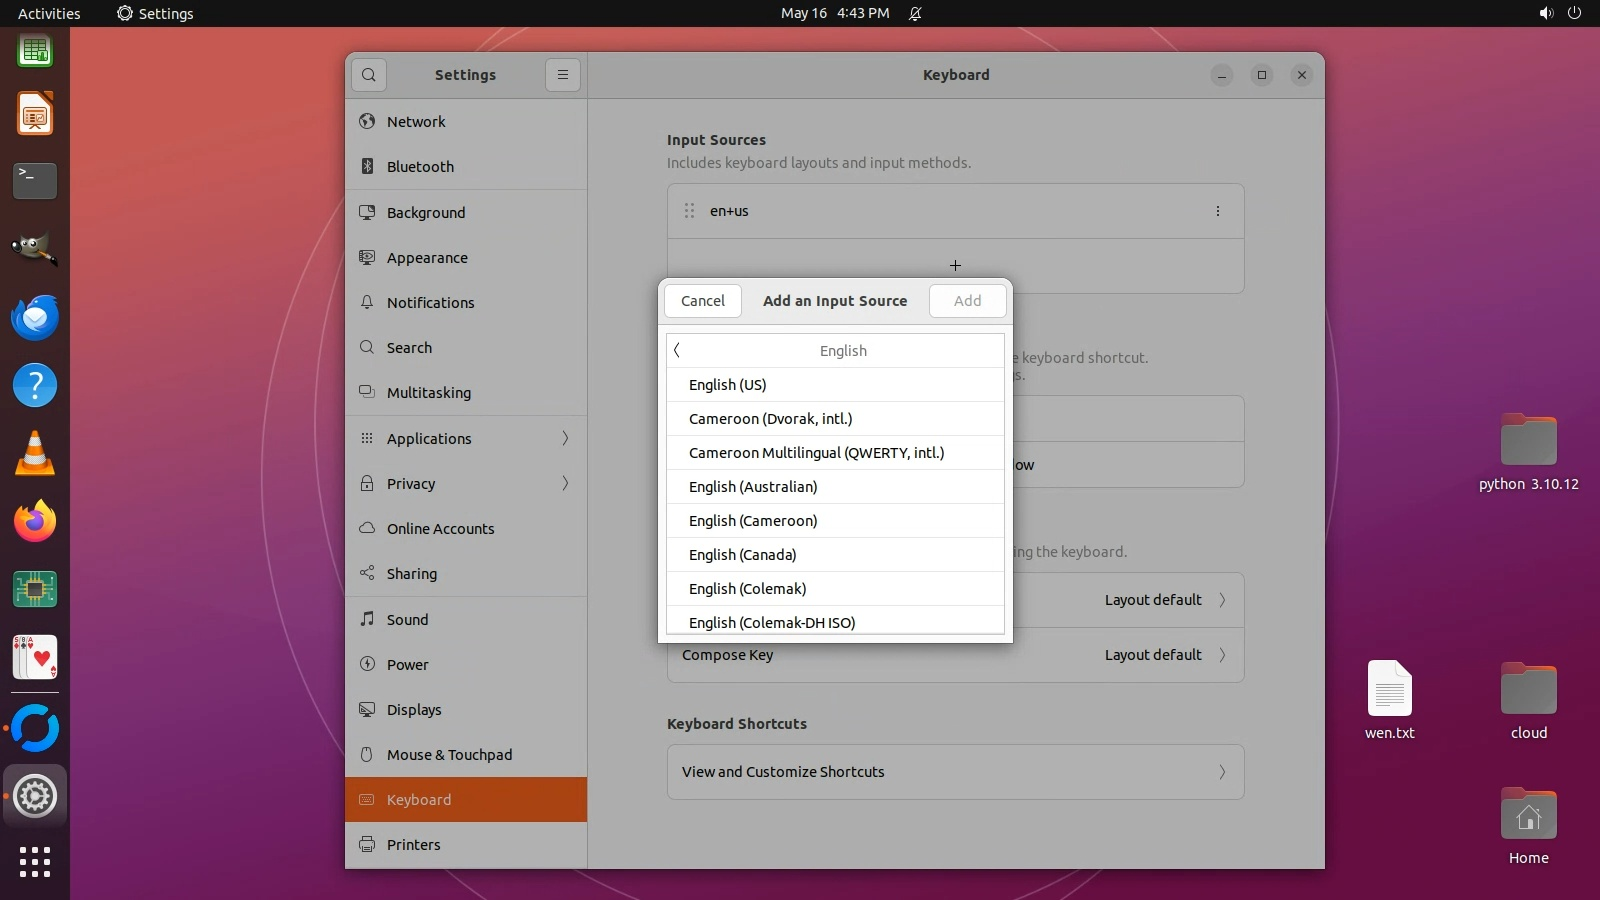Viewport: 1600px width, 900px height.
Task: Show applications grid in dock
Action: click(x=35, y=861)
